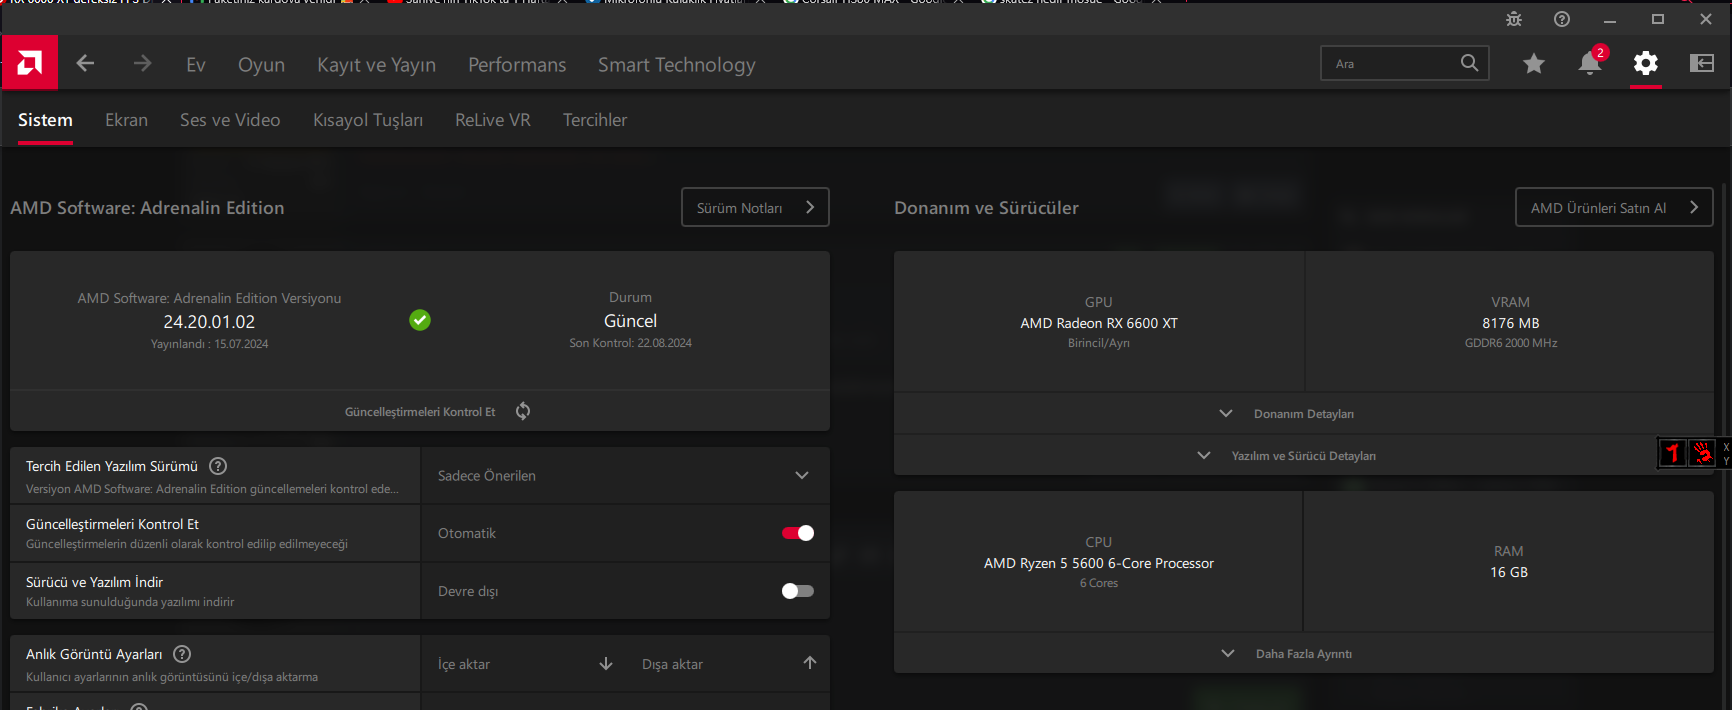Screen dimensions: 1732x710
Task: Open Sadece Önerilen dropdown
Action: (625, 475)
